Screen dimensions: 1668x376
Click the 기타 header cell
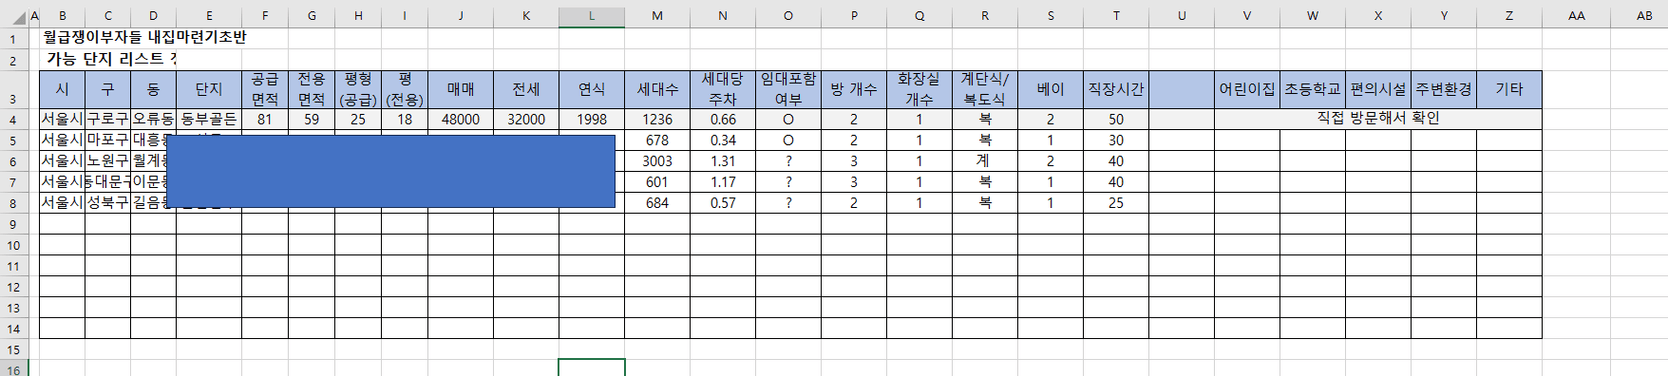click(1509, 89)
